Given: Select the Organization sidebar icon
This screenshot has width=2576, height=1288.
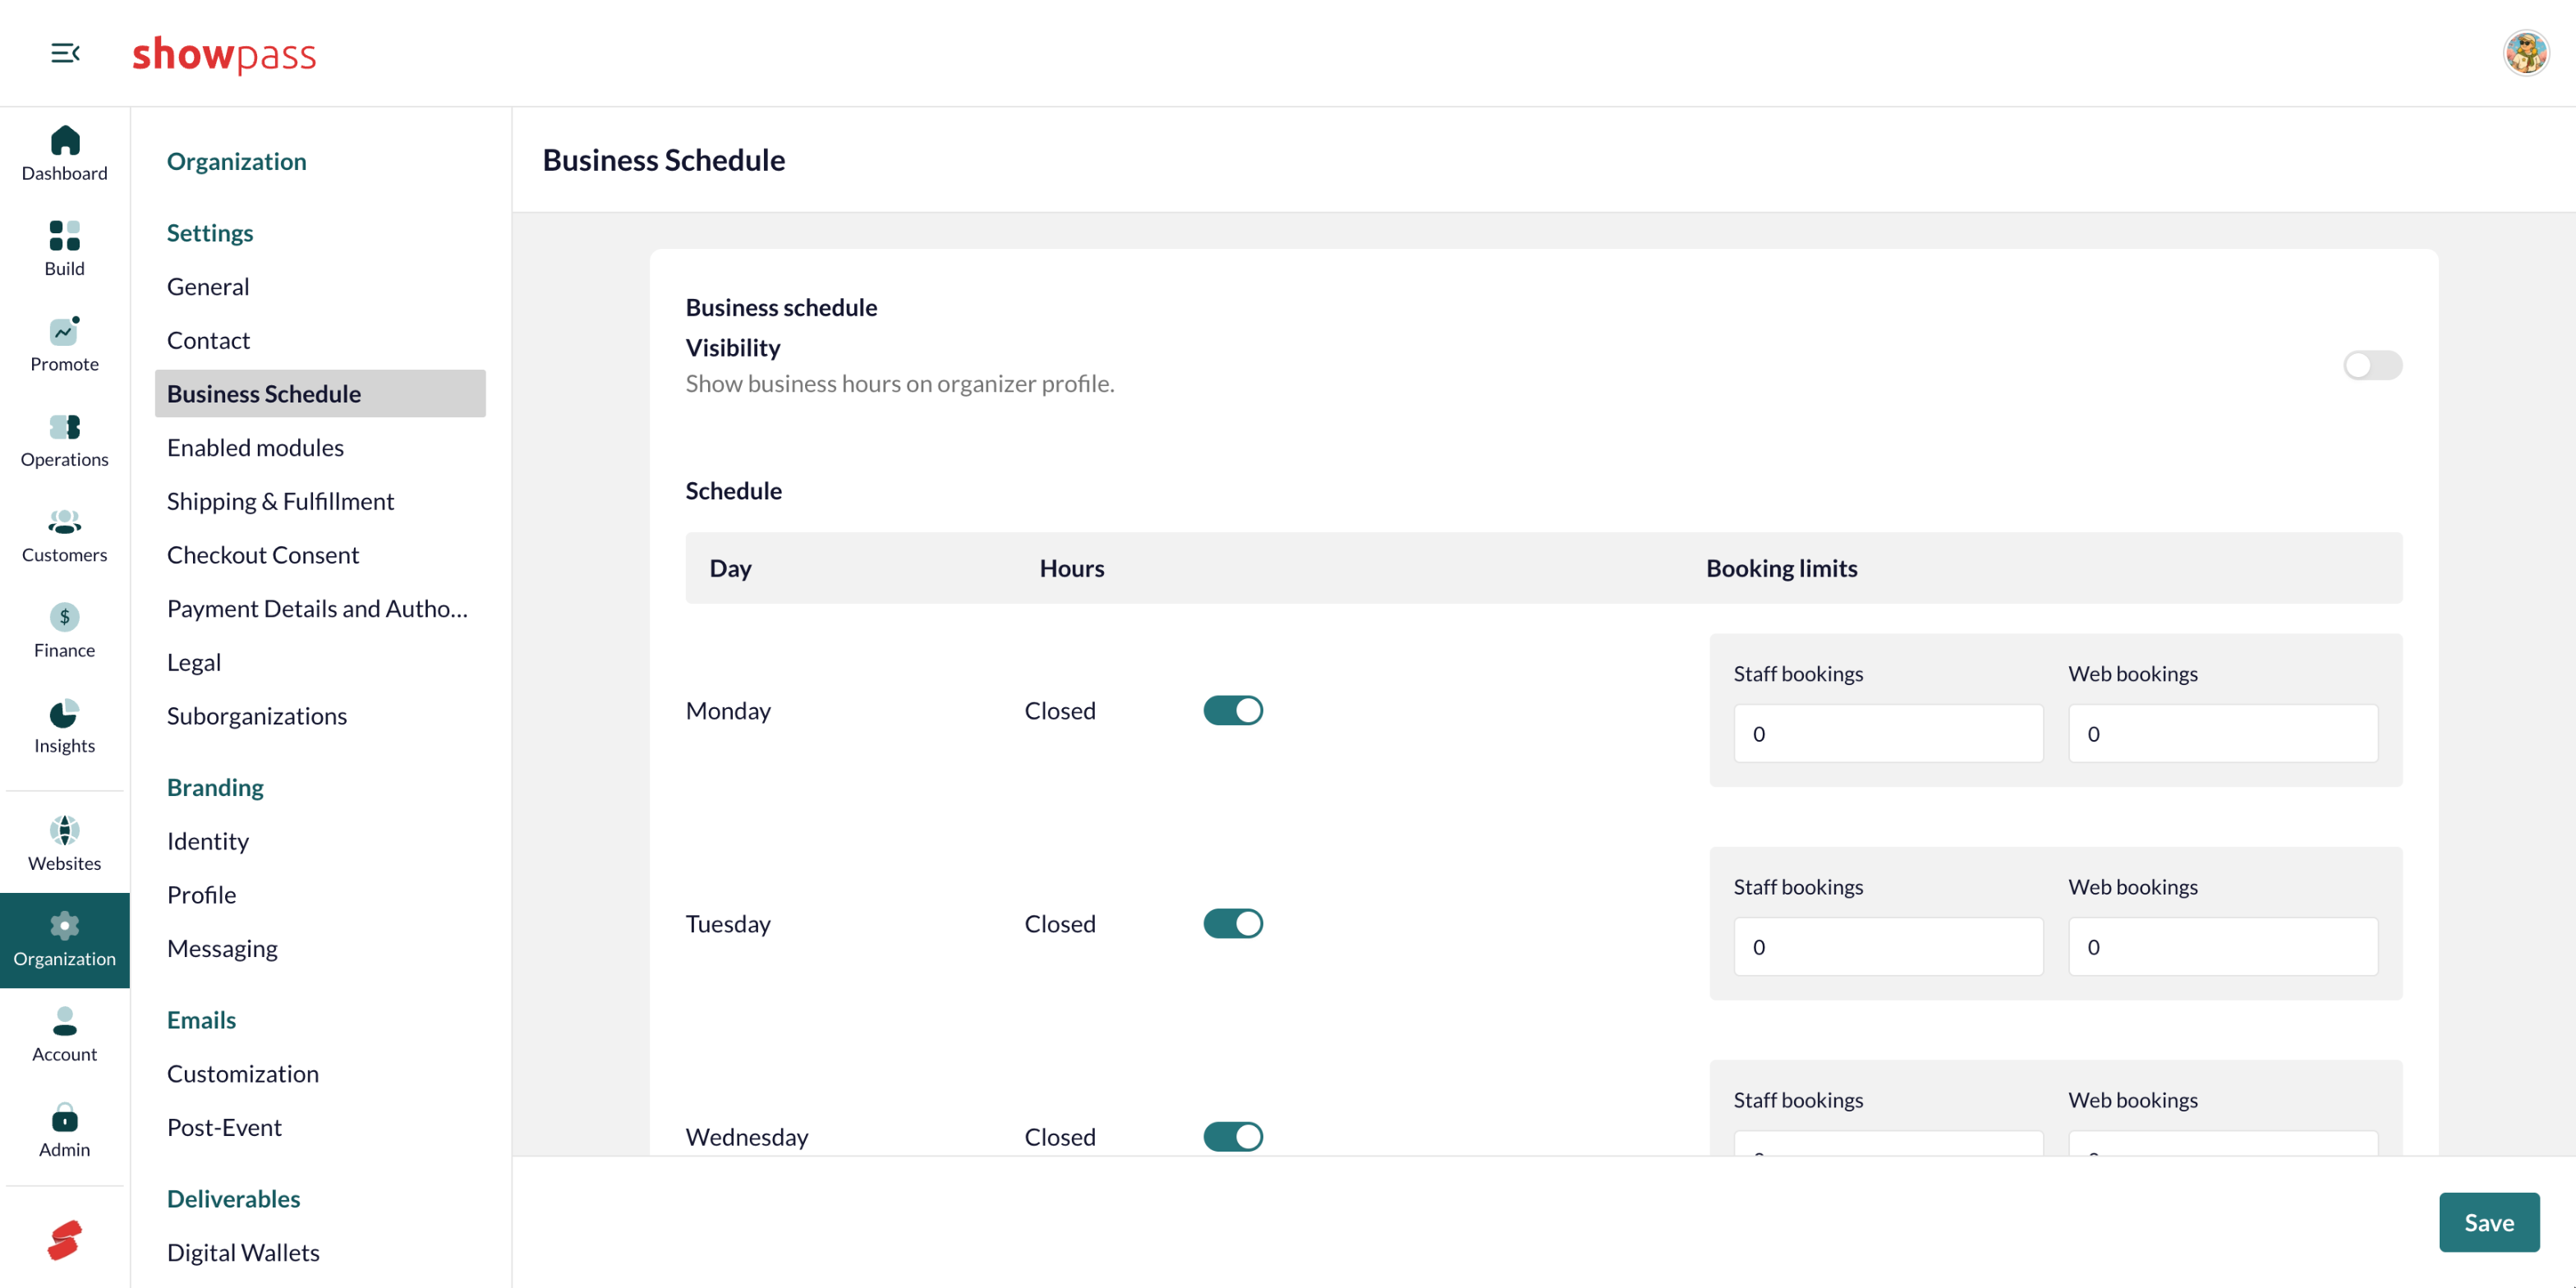Looking at the screenshot, I should (x=64, y=940).
